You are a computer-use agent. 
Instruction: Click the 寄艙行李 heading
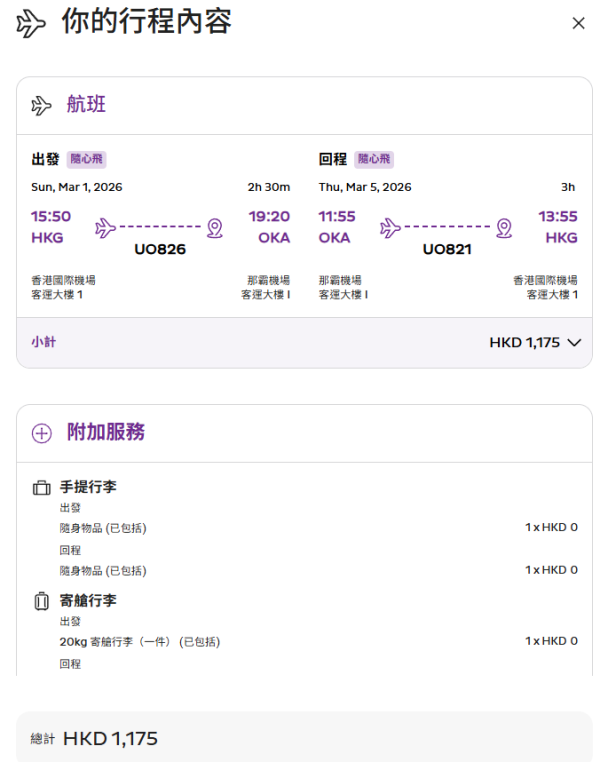pyautogui.click(x=88, y=601)
